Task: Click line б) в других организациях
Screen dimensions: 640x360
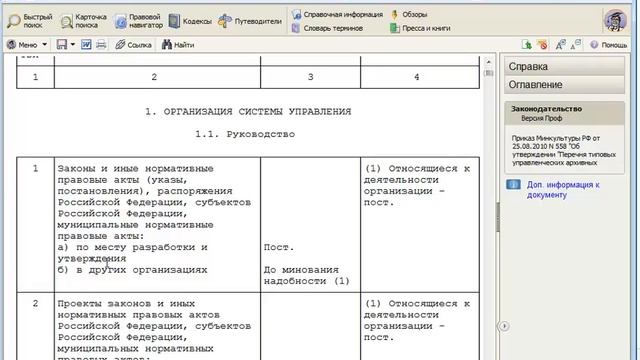Action: click(x=133, y=270)
